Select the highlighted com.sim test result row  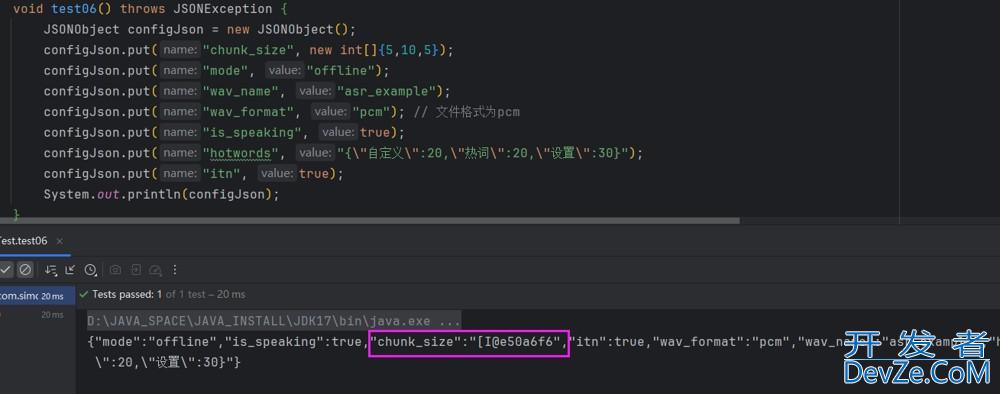37,296
